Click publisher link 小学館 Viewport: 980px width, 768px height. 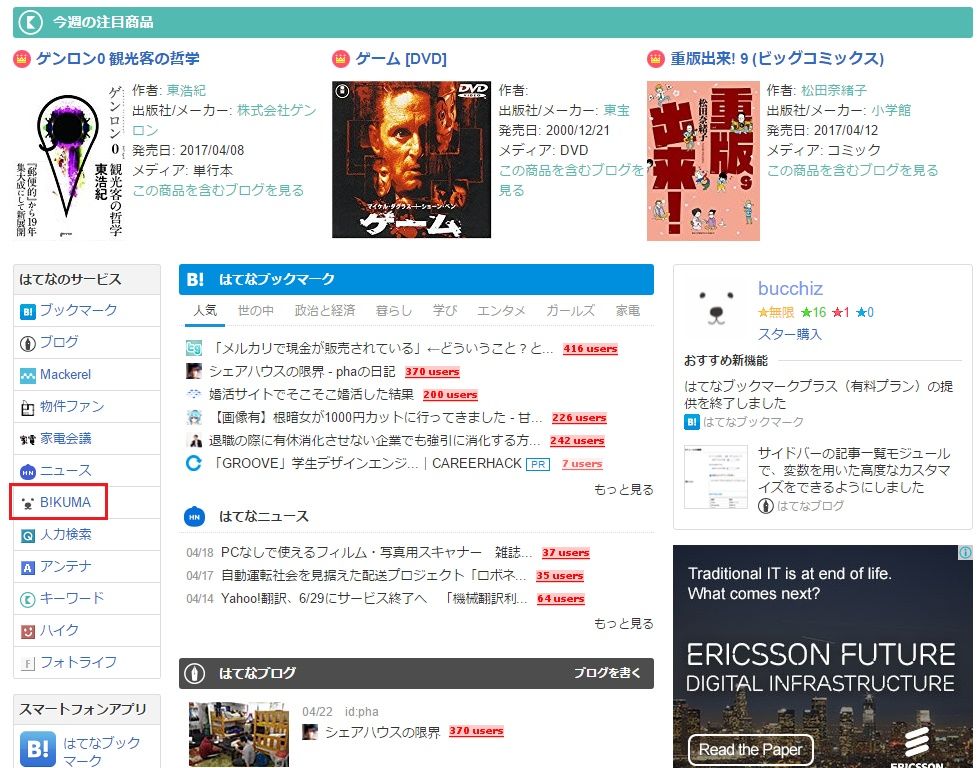click(891, 111)
